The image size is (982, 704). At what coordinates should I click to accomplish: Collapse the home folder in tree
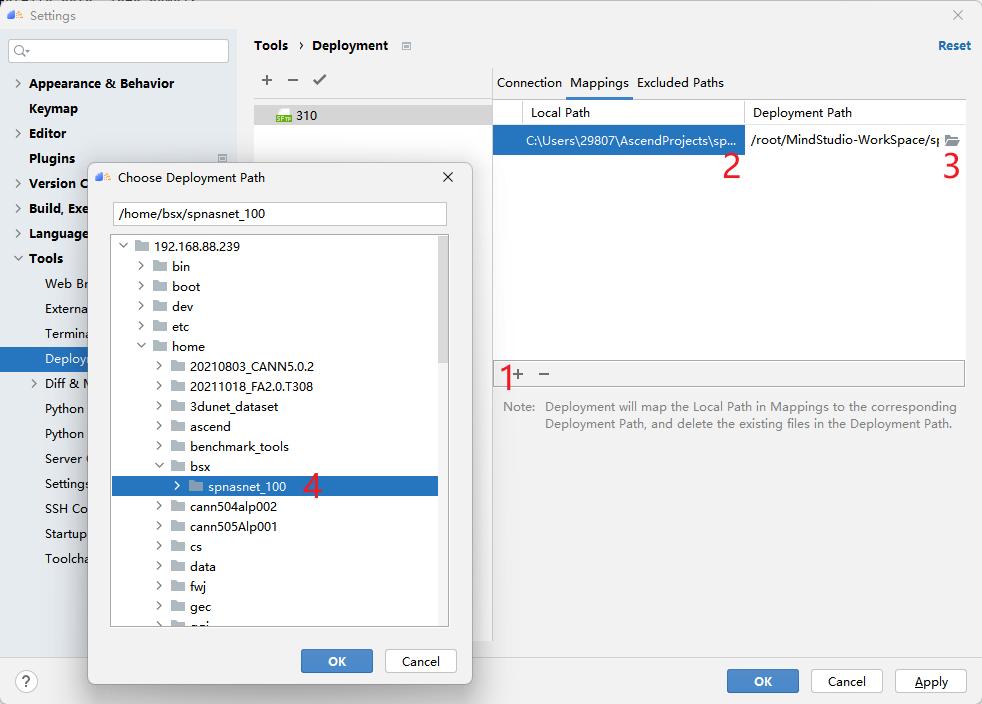point(141,347)
